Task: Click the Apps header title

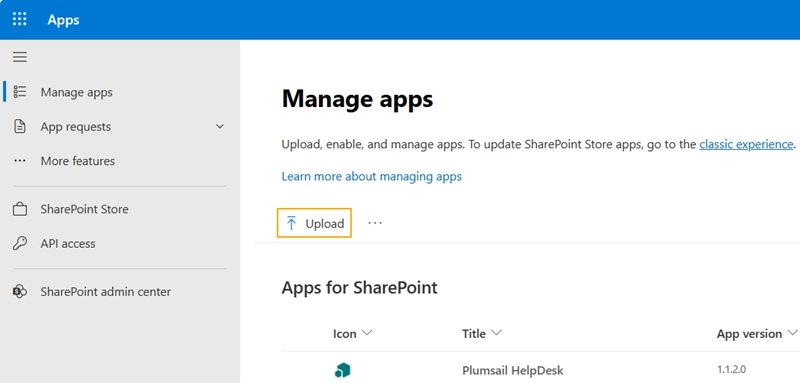Action: pyautogui.click(x=63, y=20)
